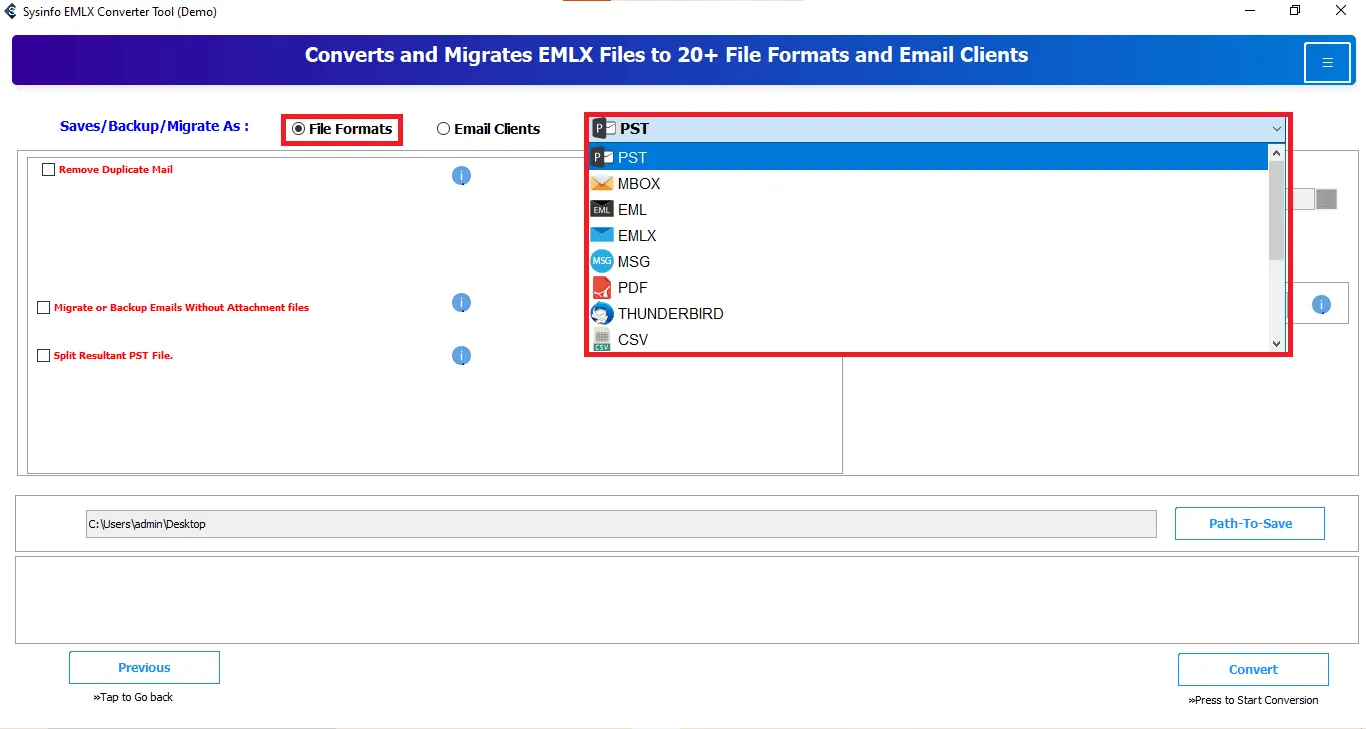Open the hamburger menu in the blue banner

1327,63
